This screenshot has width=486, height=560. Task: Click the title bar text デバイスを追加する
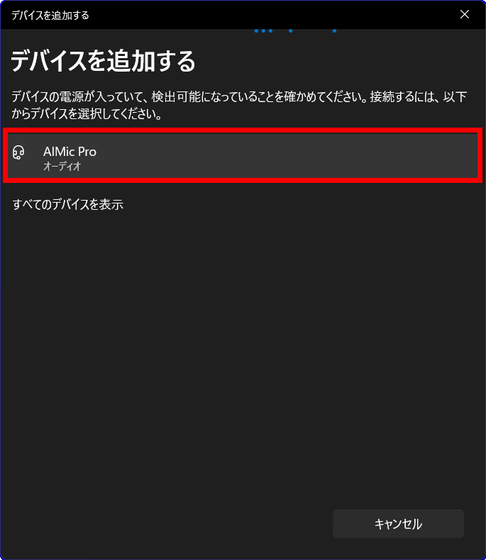click(50, 15)
